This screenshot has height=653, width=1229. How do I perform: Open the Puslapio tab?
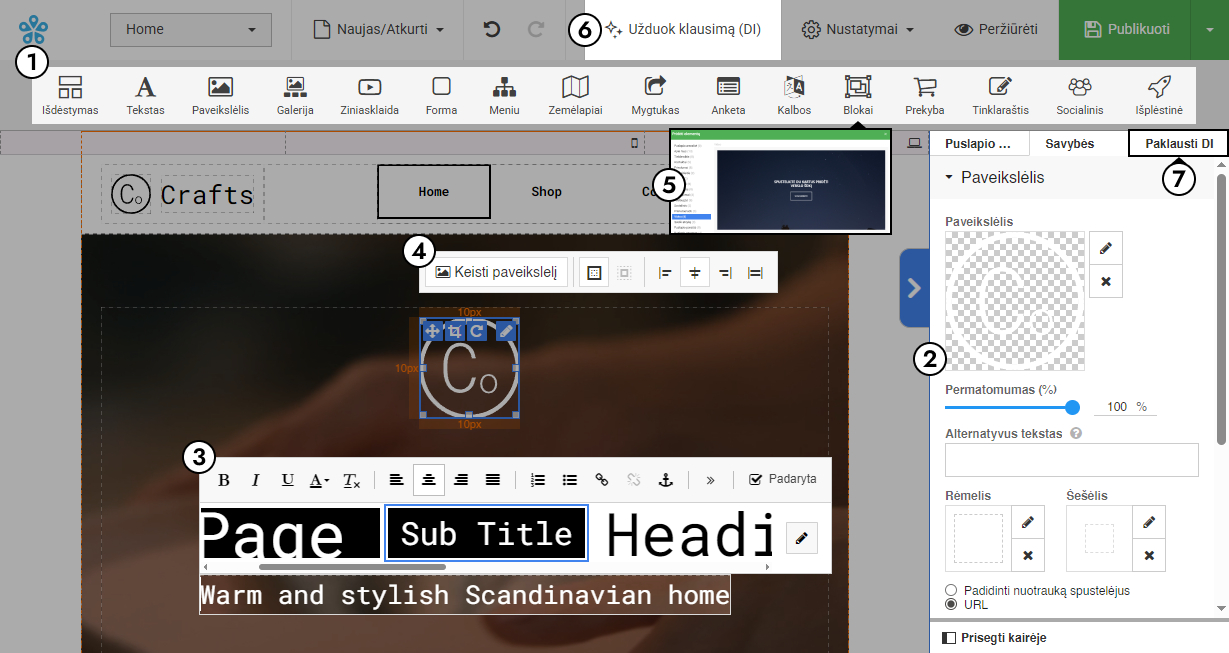click(x=978, y=144)
